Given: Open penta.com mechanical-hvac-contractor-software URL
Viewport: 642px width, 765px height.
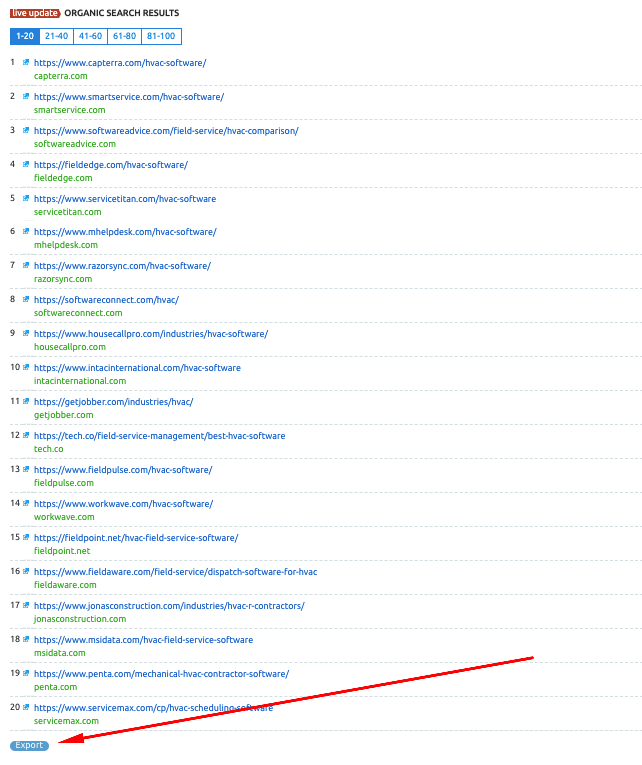Looking at the screenshot, I should [x=161, y=674].
